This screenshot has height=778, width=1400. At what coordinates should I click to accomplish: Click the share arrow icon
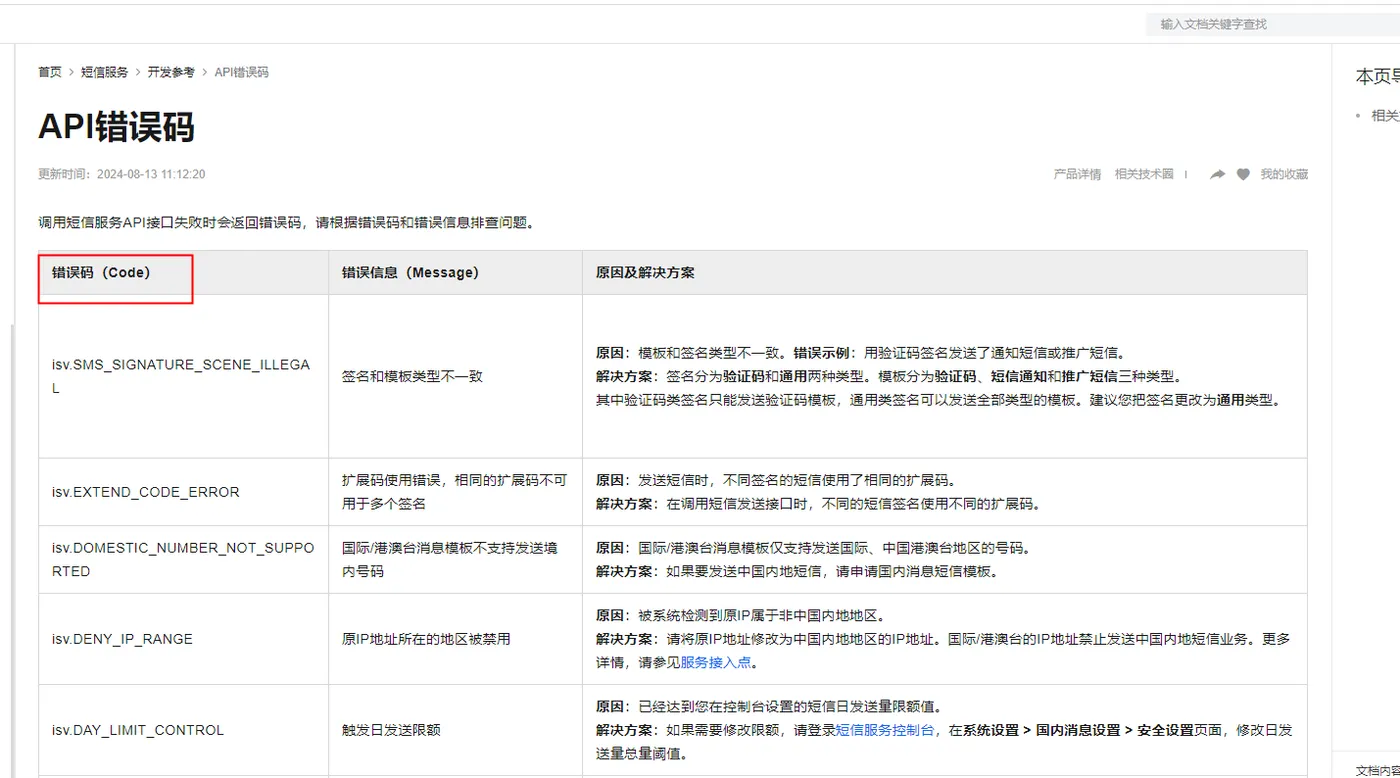click(1217, 174)
